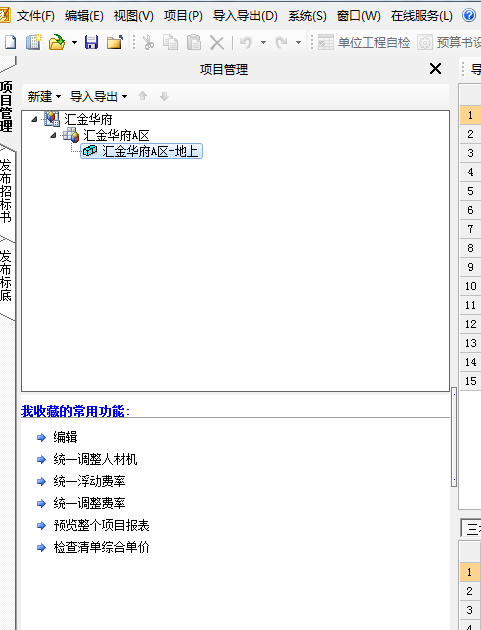The image size is (481, 630).
Task: Click the New file toolbar icon
Action: pos(10,42)
